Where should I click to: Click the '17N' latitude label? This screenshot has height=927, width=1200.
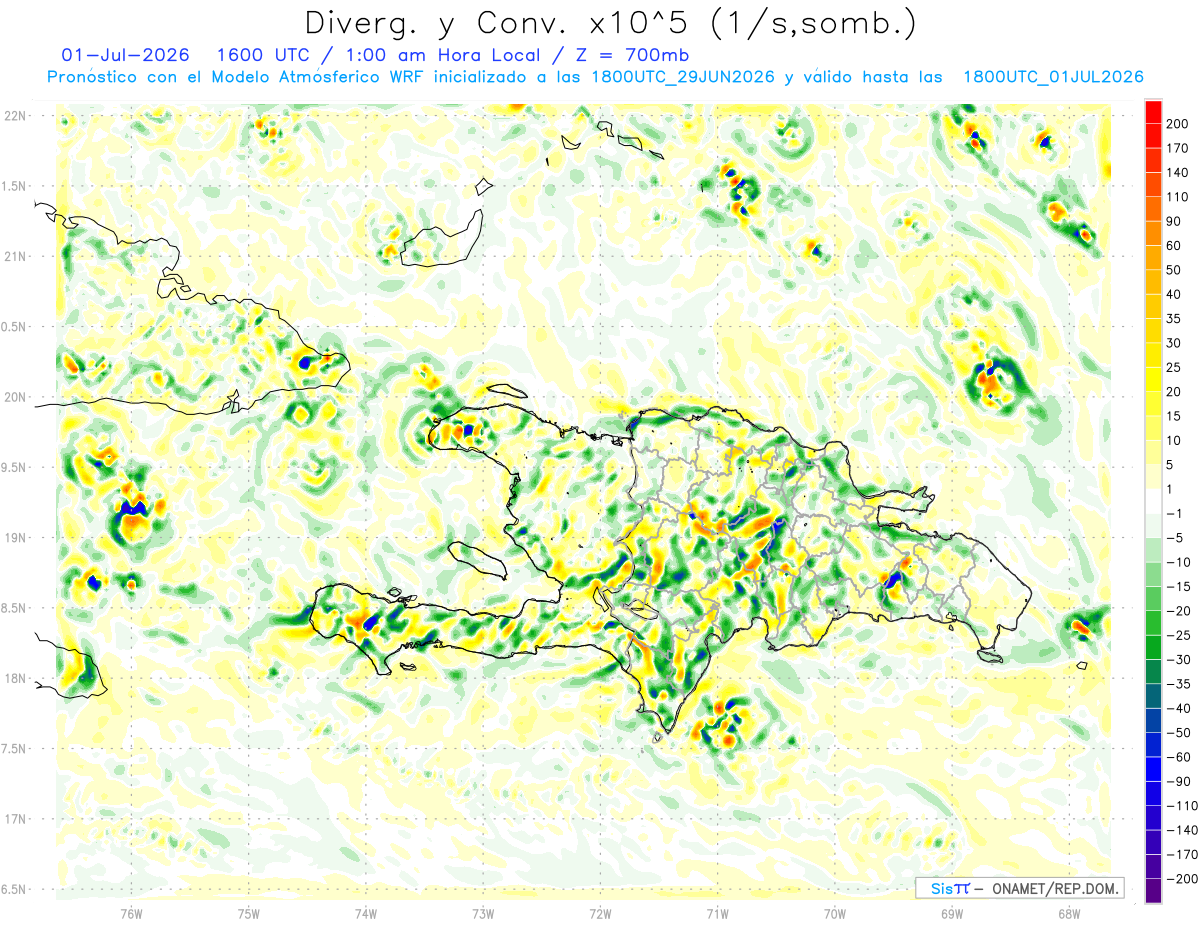pos(15,819)
